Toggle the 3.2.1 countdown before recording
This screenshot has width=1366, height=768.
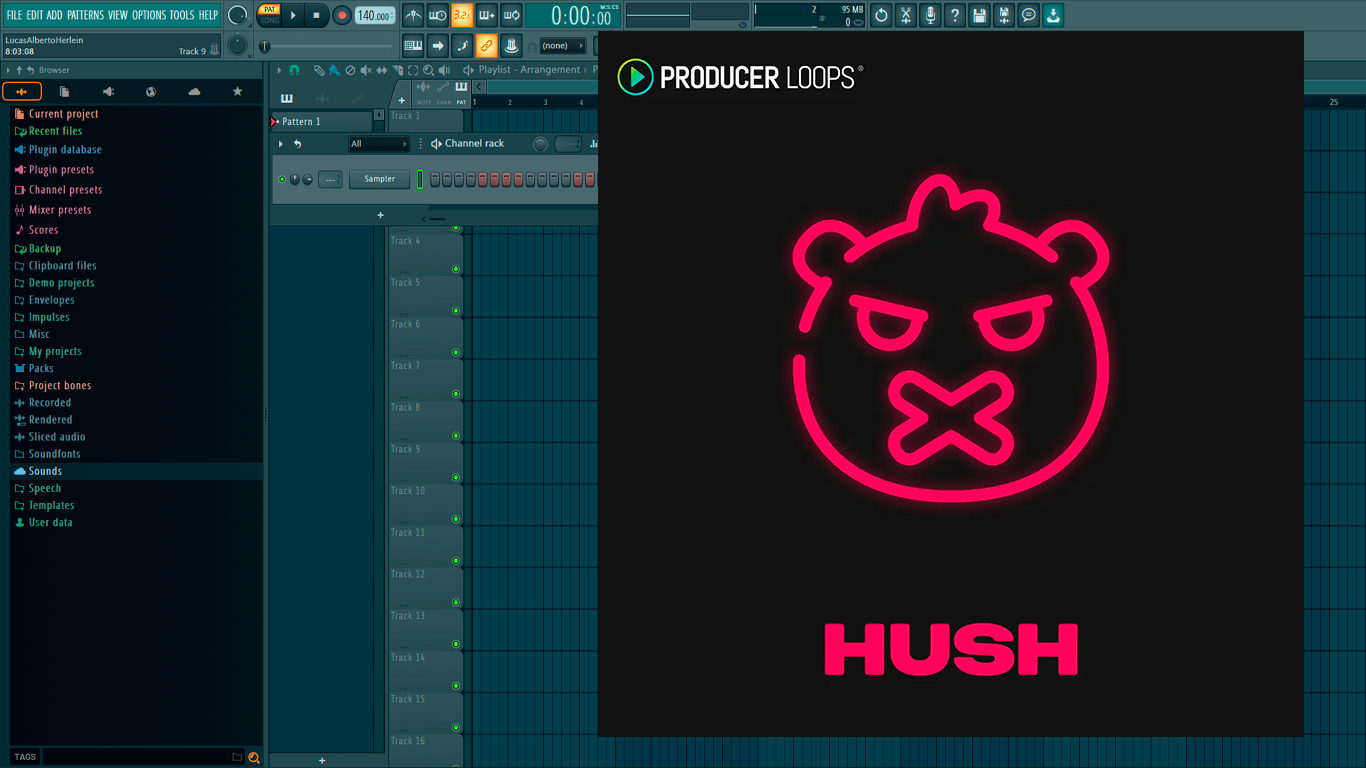pyautogui.click(x=462, y=15)
